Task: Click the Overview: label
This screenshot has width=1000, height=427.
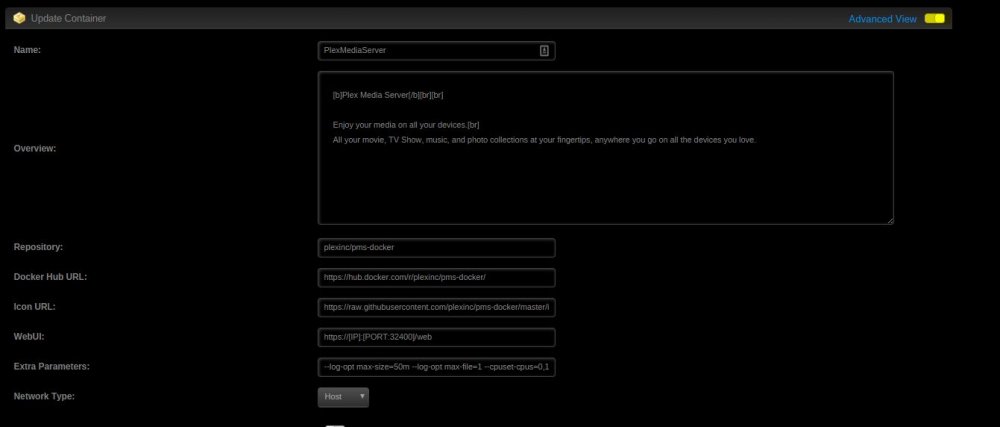Action: [35, 148]
